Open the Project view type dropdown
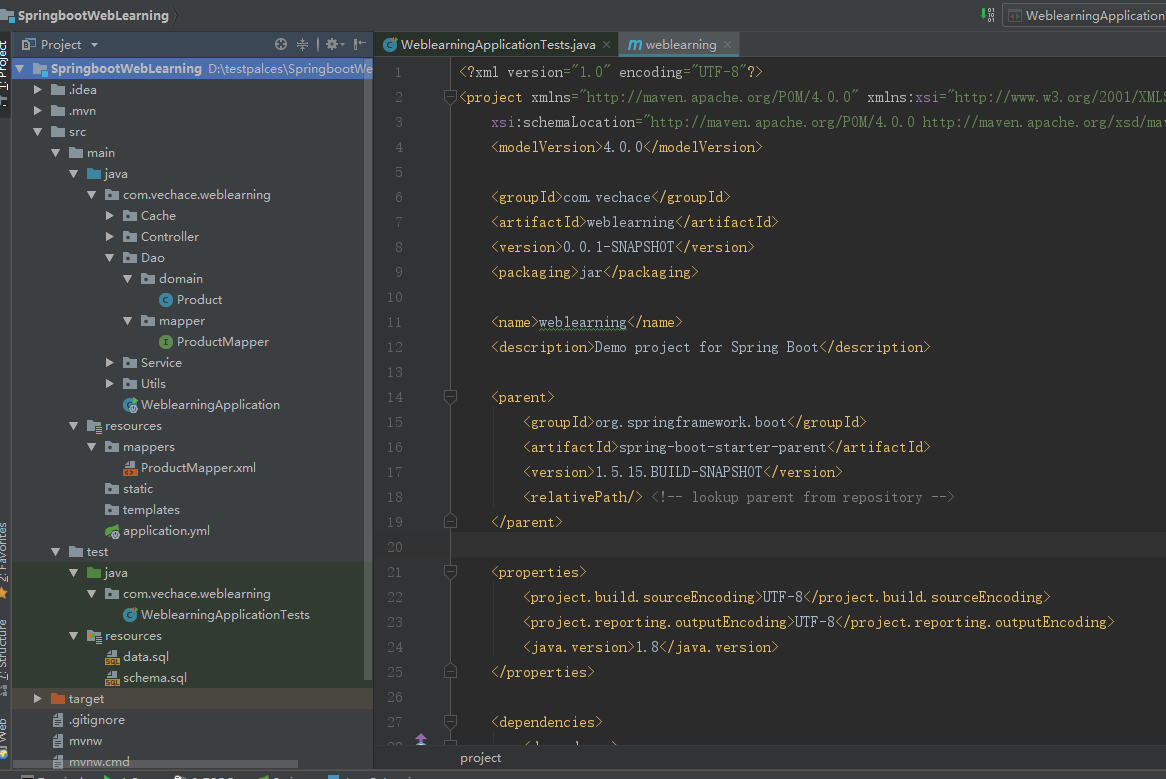 click(x=95, y=45)
